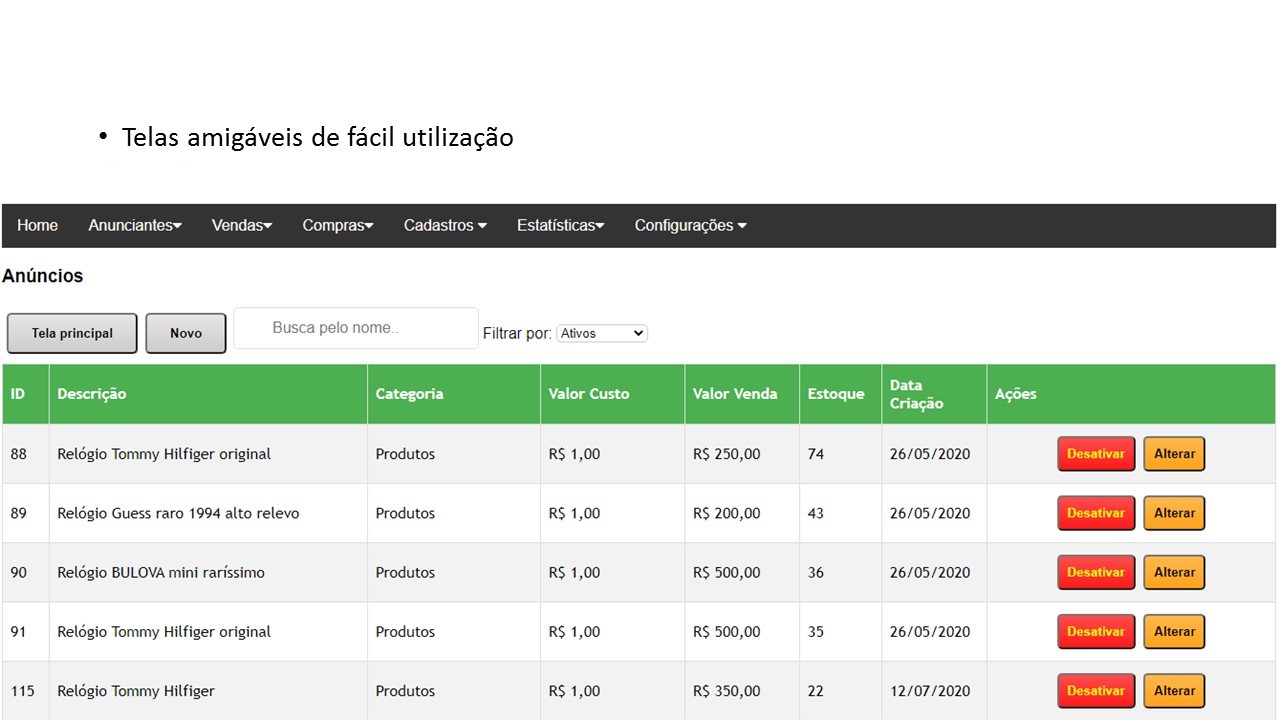Alter announcement 89 Relógio Guess raro
This screenshot has width=1280, height=720.
[x=1173, y=512]
